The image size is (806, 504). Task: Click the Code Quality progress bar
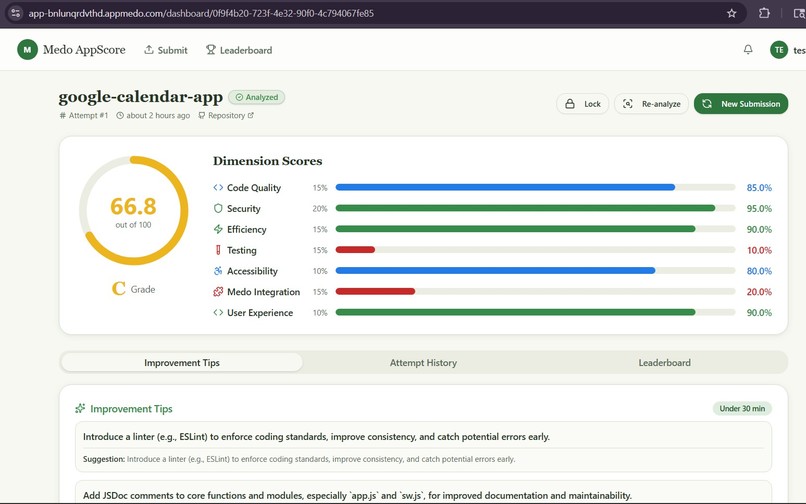[535, 188]
